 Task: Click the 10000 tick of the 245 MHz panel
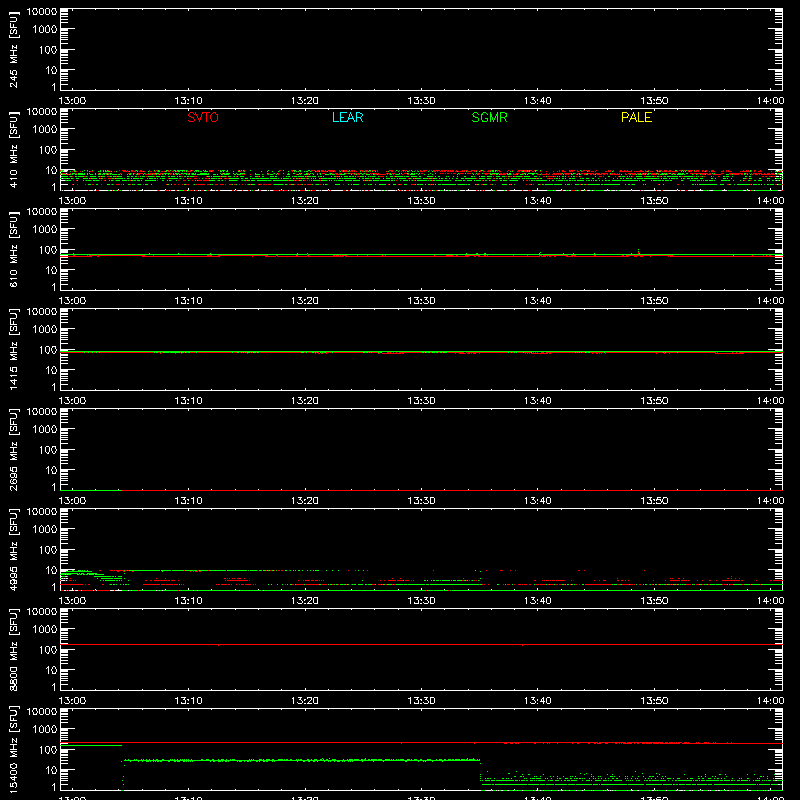click(42, 12)
